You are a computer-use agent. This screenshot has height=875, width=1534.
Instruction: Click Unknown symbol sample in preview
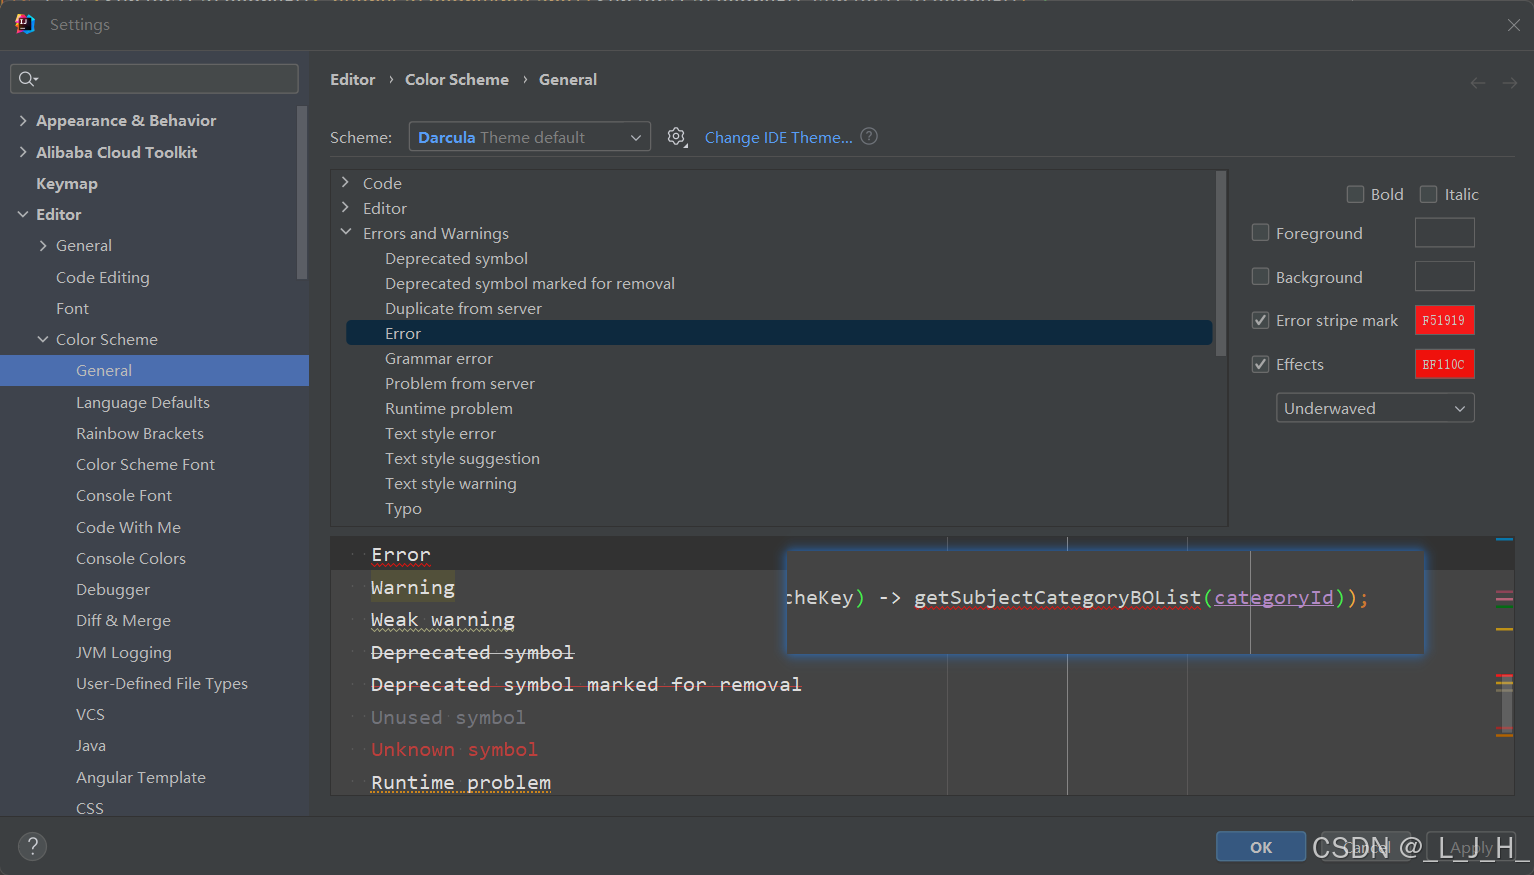point(454,749)
